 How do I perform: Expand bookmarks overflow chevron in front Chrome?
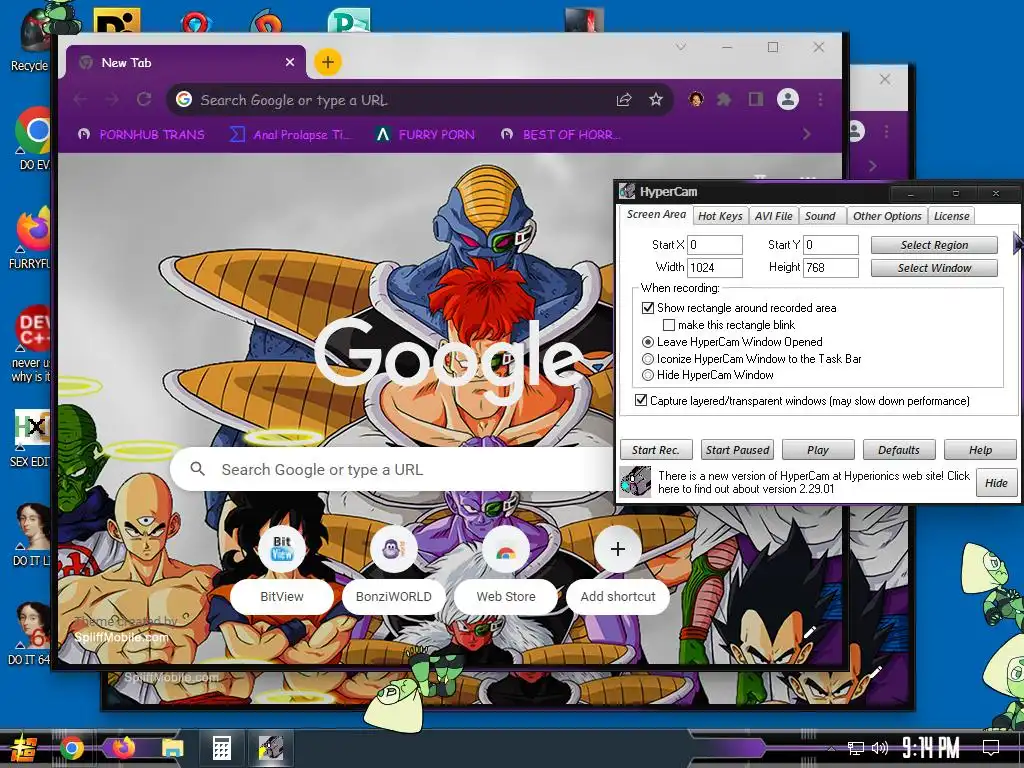pyautogui.click(x=807, y=134)
